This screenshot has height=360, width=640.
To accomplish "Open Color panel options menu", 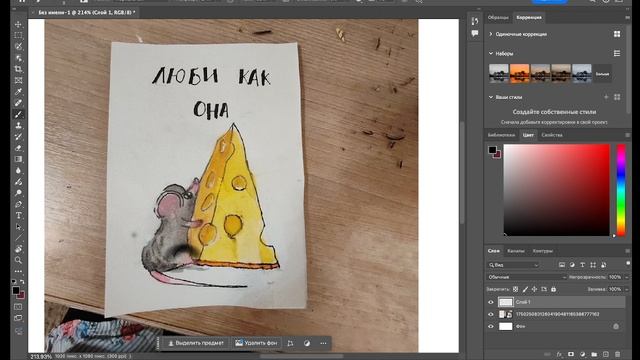I will pyautogui.click(x=627, y=135).
